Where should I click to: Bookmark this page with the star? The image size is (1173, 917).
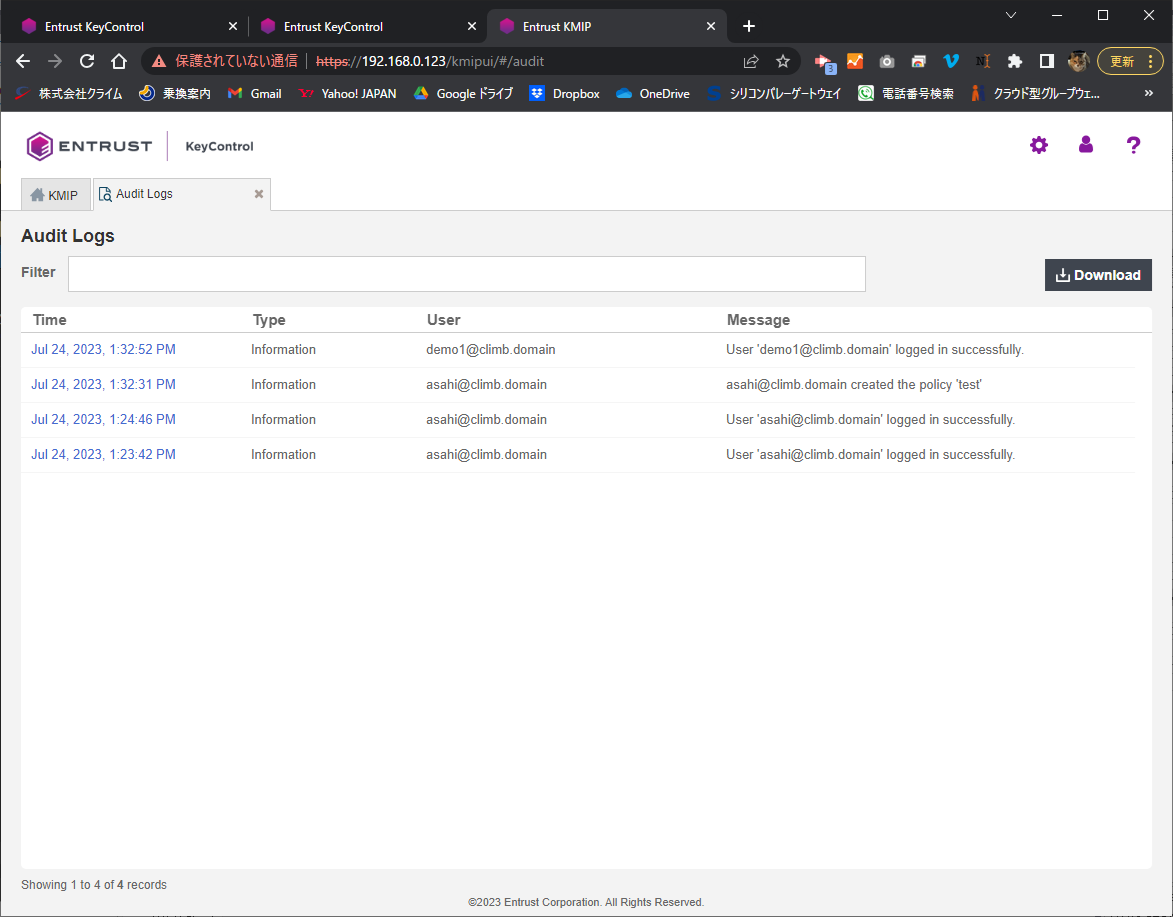click(x=782, y=61)
